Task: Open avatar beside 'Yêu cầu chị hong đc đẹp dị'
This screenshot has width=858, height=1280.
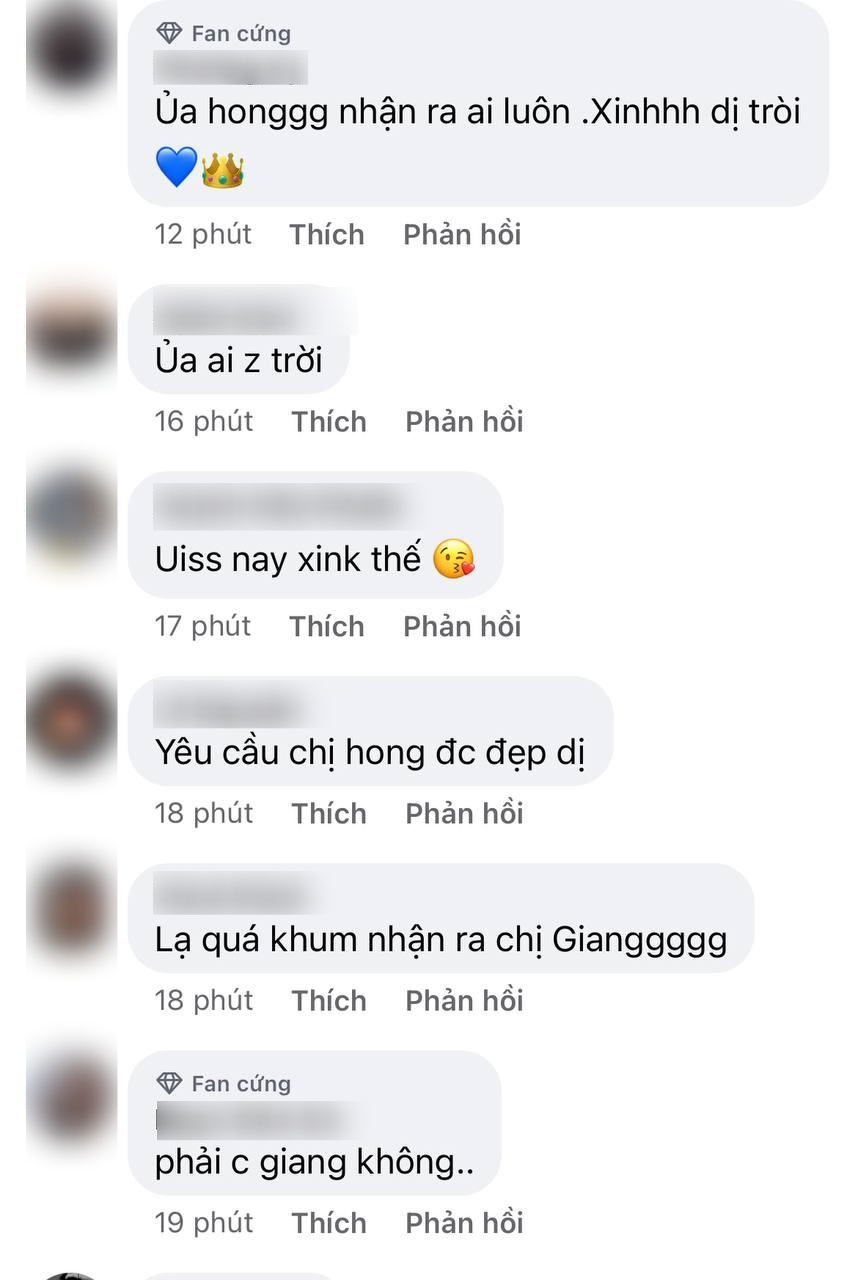Action: click(x=70, y=719)
